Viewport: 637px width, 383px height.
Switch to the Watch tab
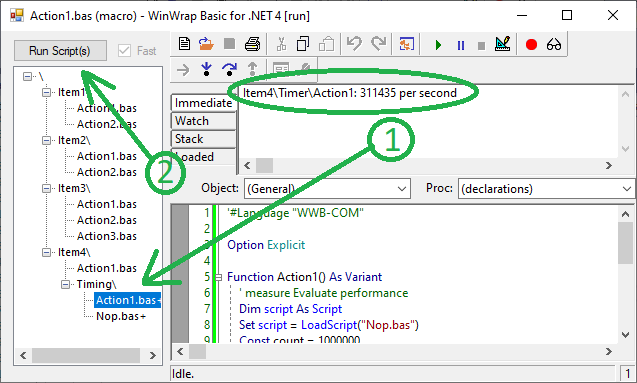coord(203,121)
